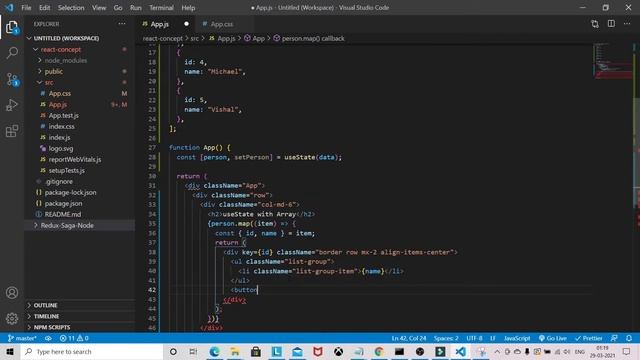Expand the node_modules folder
Viewport: 640px width, 360px height.
tap(80, 60)
